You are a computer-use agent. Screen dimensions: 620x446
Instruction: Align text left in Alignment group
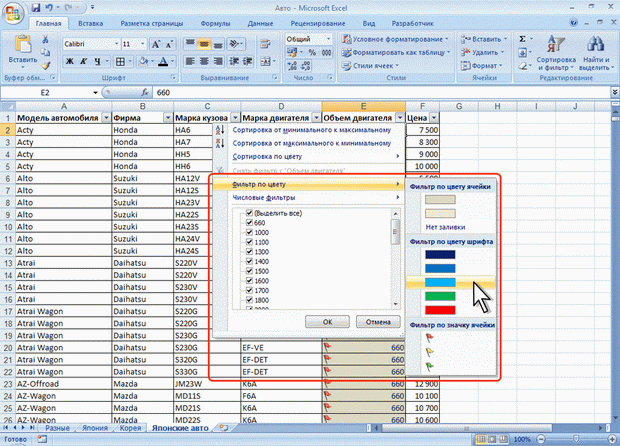tap(190, 61)
